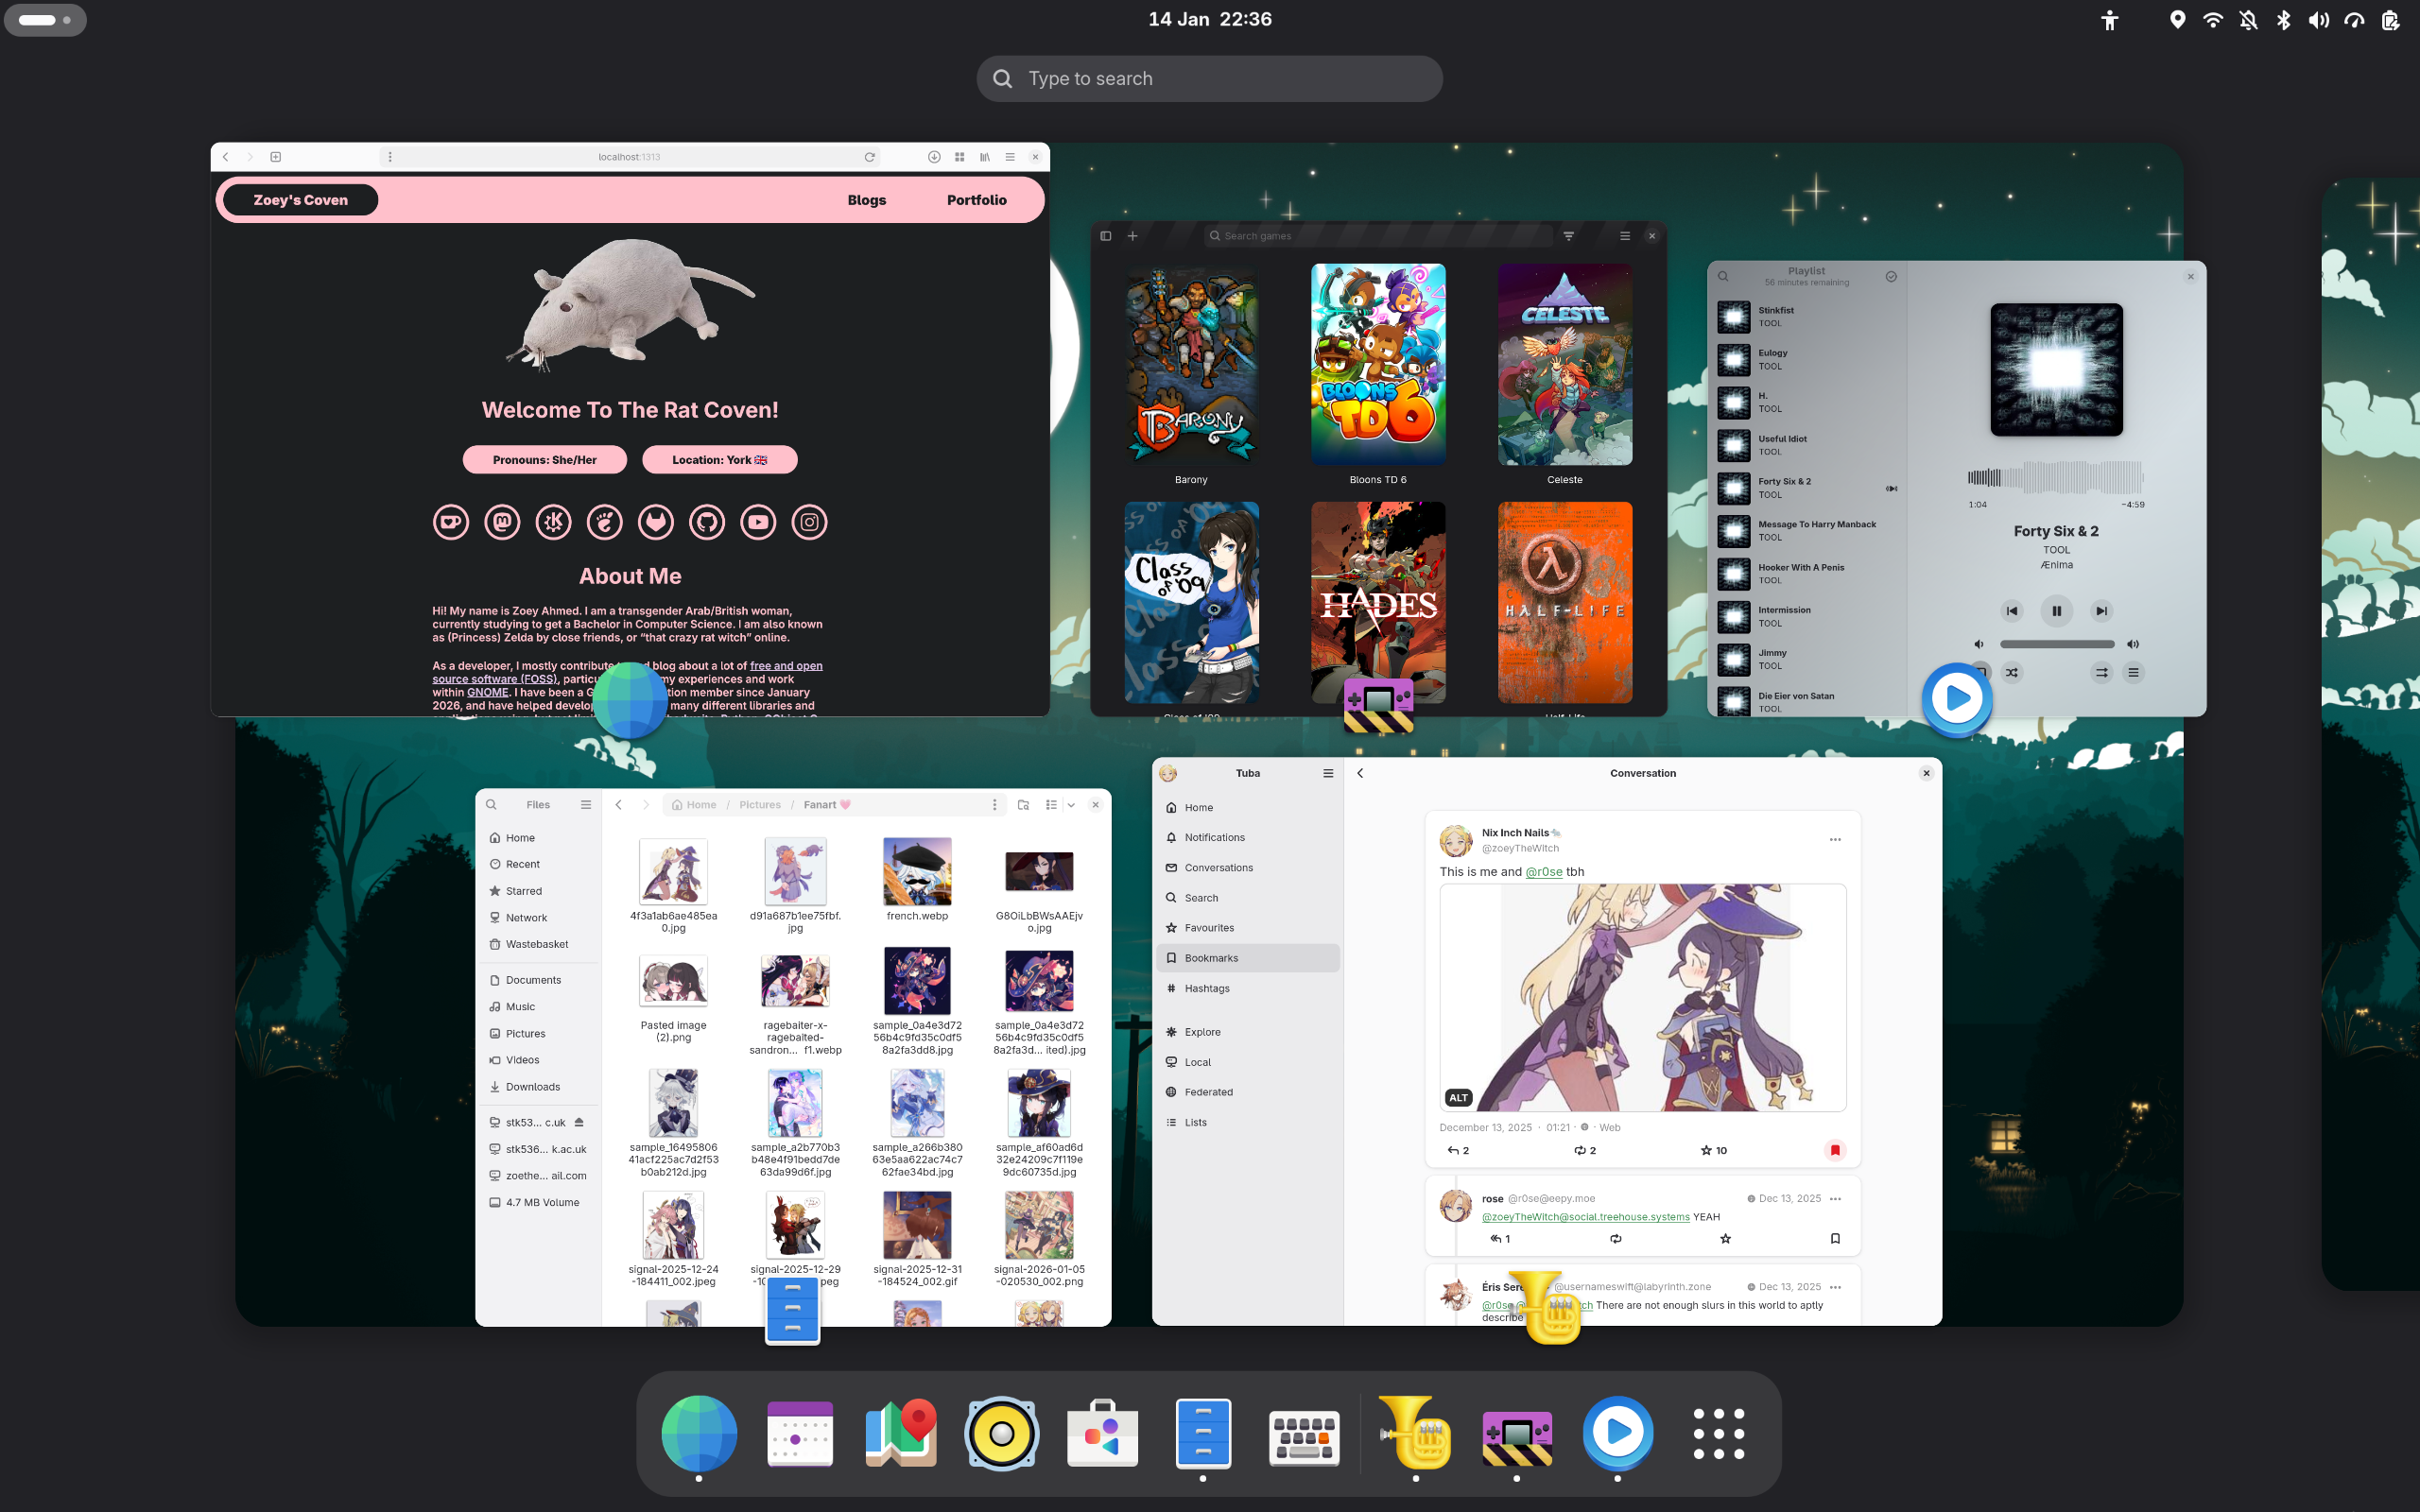
Task: Open Mastodon social icon on Zoey's page
Action: coord(502,522)
